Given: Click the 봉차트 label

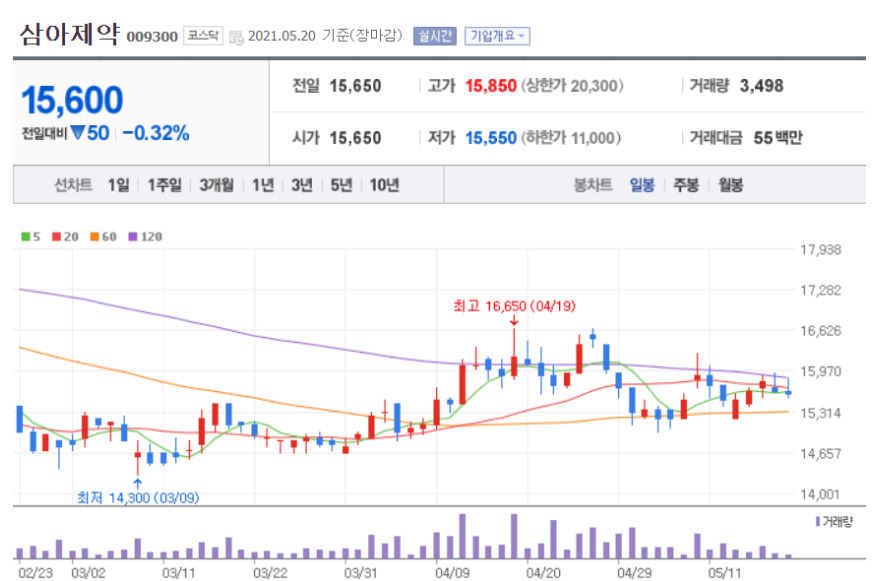Looking at the screenshot, I should tap(593, 185).
